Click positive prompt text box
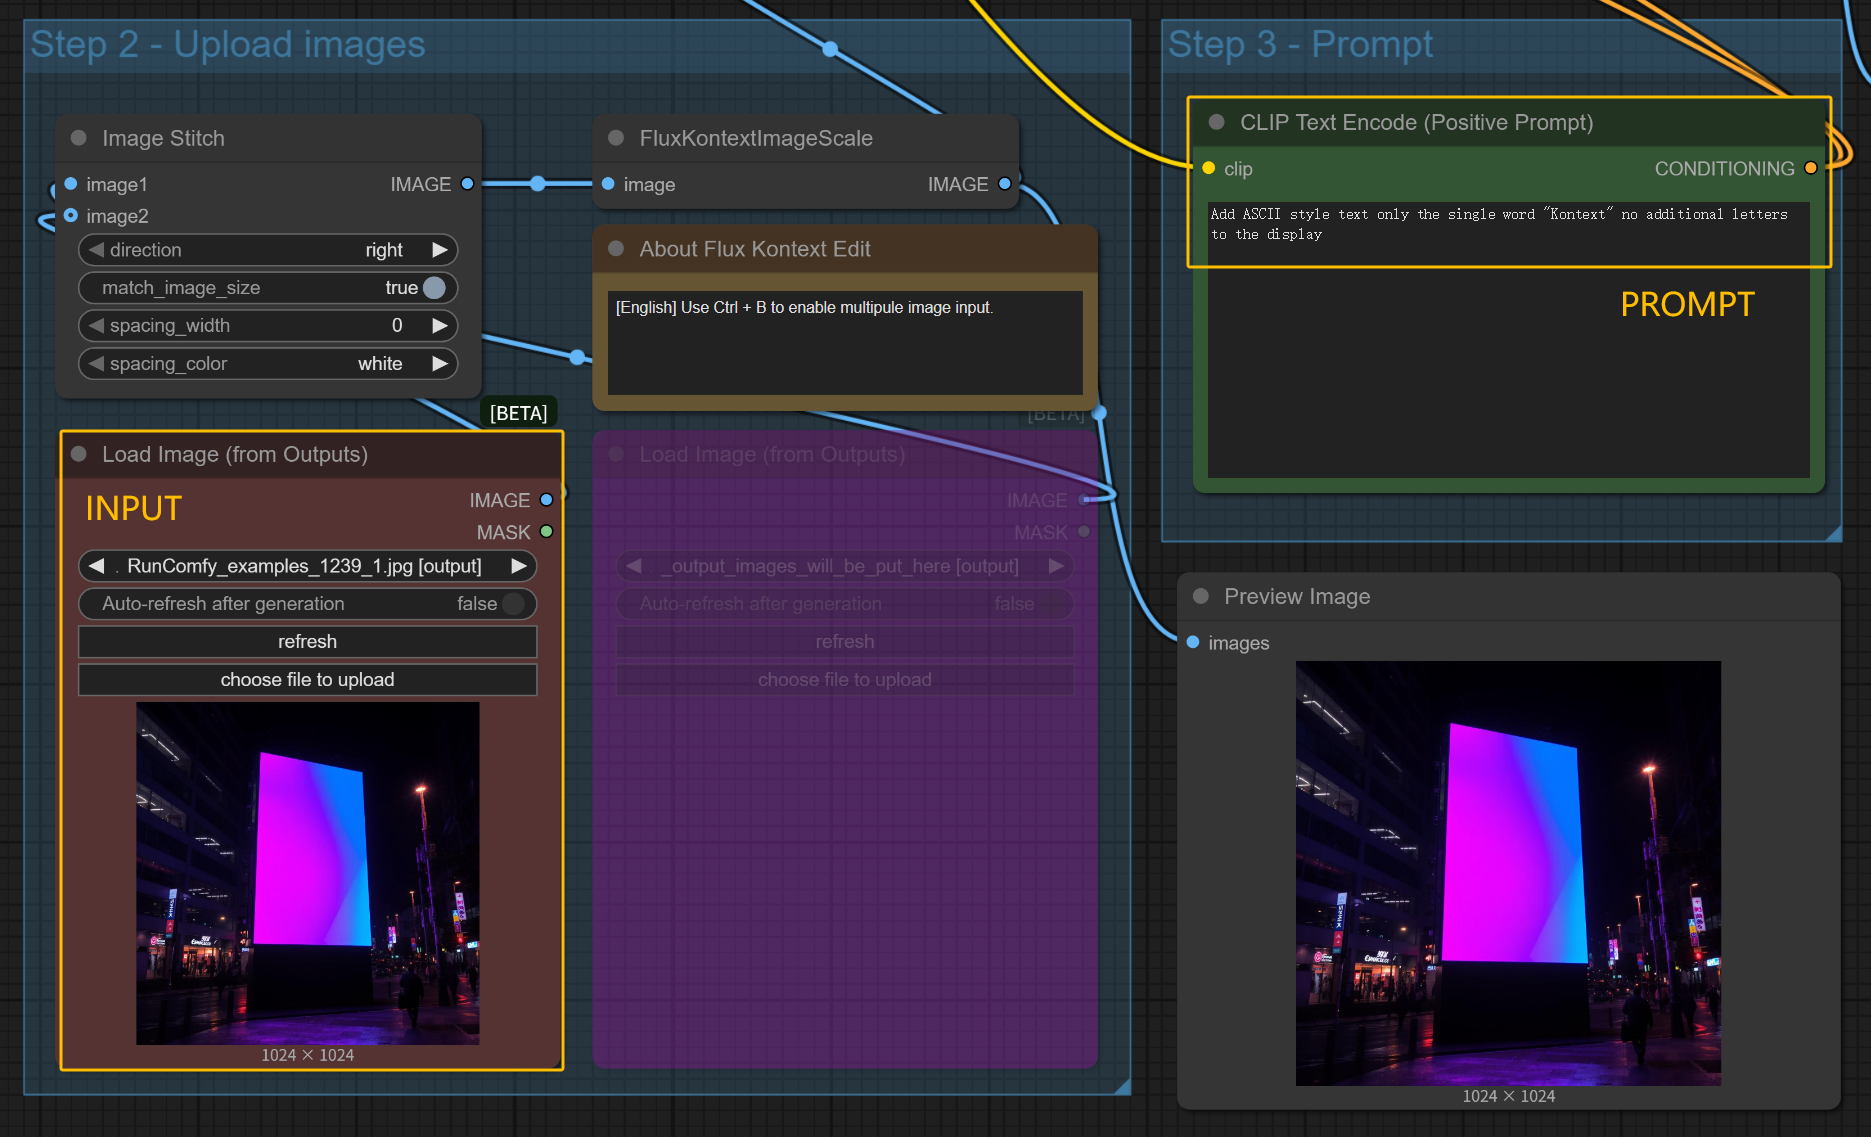This screenshot has width=1871, height=1137. coord(1508,340)
